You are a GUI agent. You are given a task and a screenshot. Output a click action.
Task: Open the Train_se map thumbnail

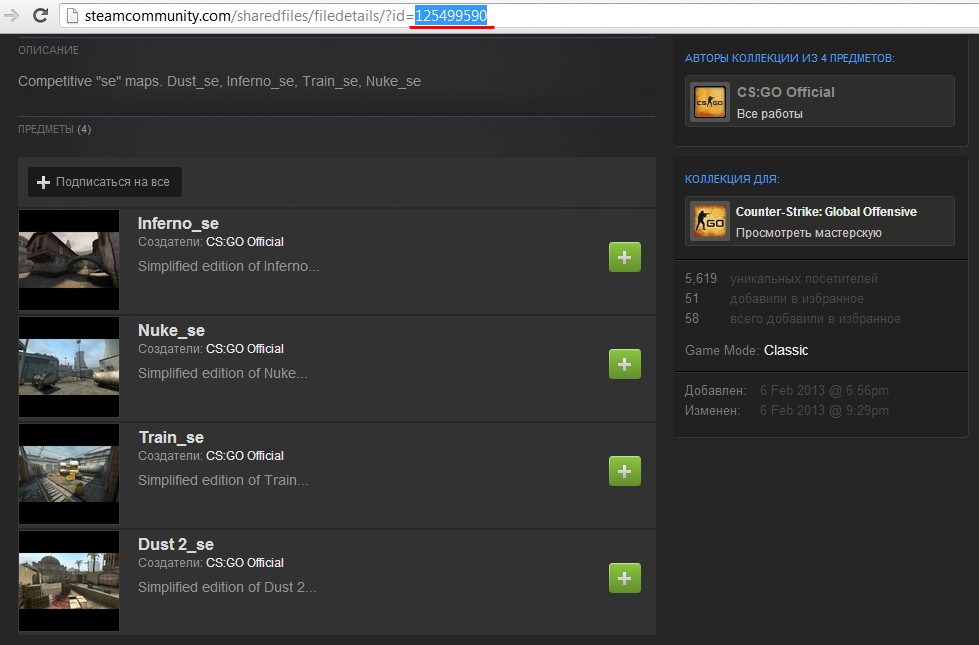[x=69, y=474]
